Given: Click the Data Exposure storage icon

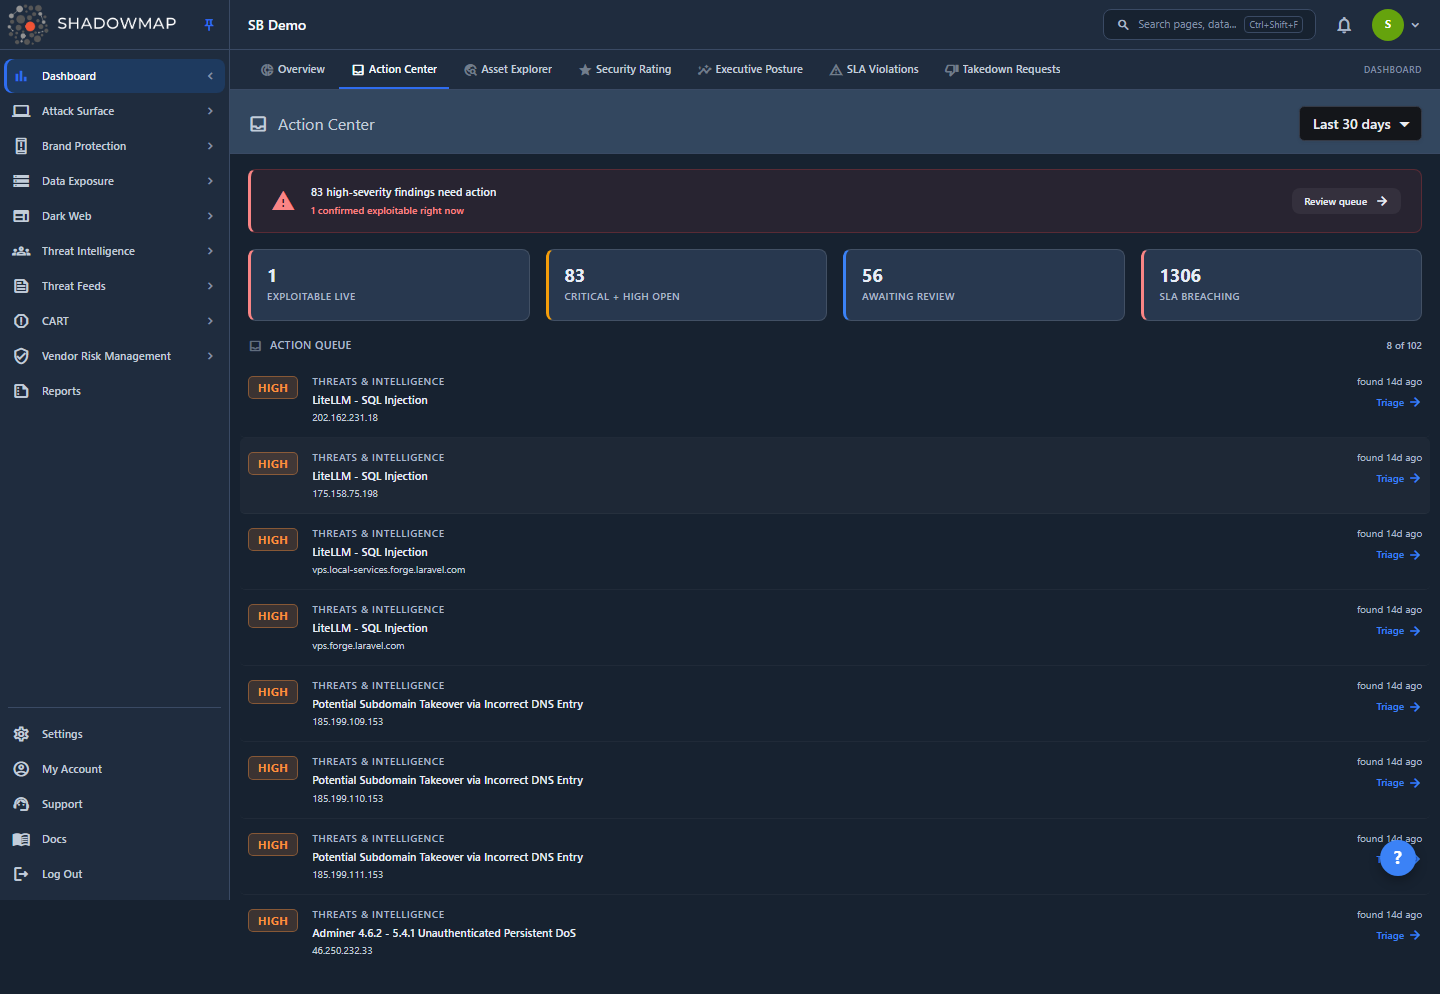Looking at the screenshot, I should (21, 181).
